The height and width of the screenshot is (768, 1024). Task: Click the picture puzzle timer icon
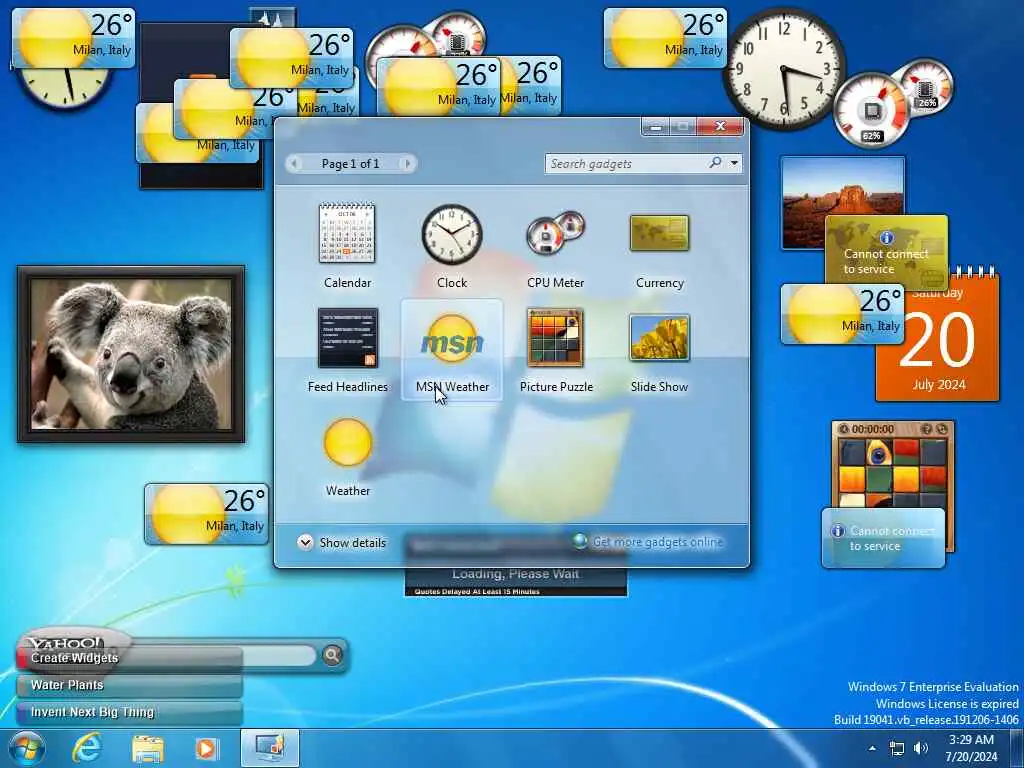pos(843,429)
